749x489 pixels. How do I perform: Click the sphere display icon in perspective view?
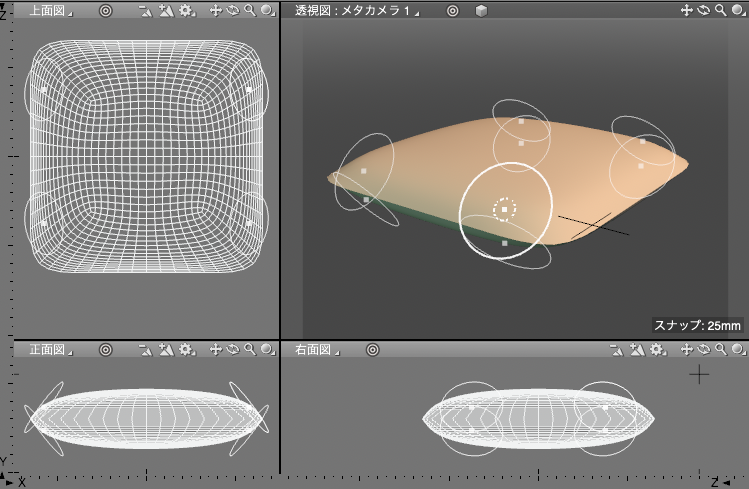[738, 10]
